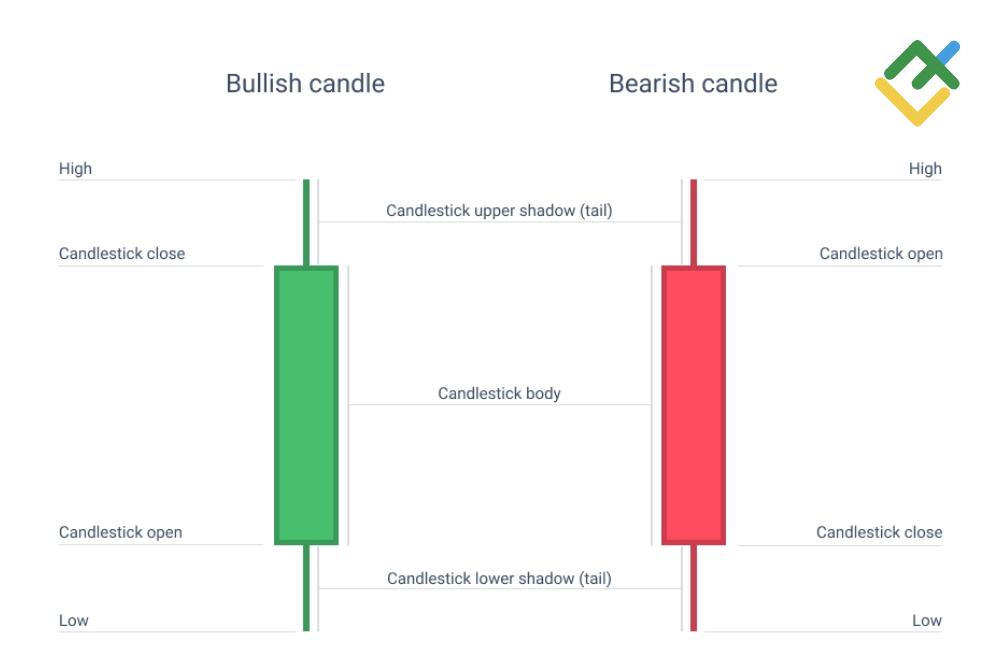Click the bullish candle upper wick
This screenshot has height=662, width=1000.
point(306,222)
